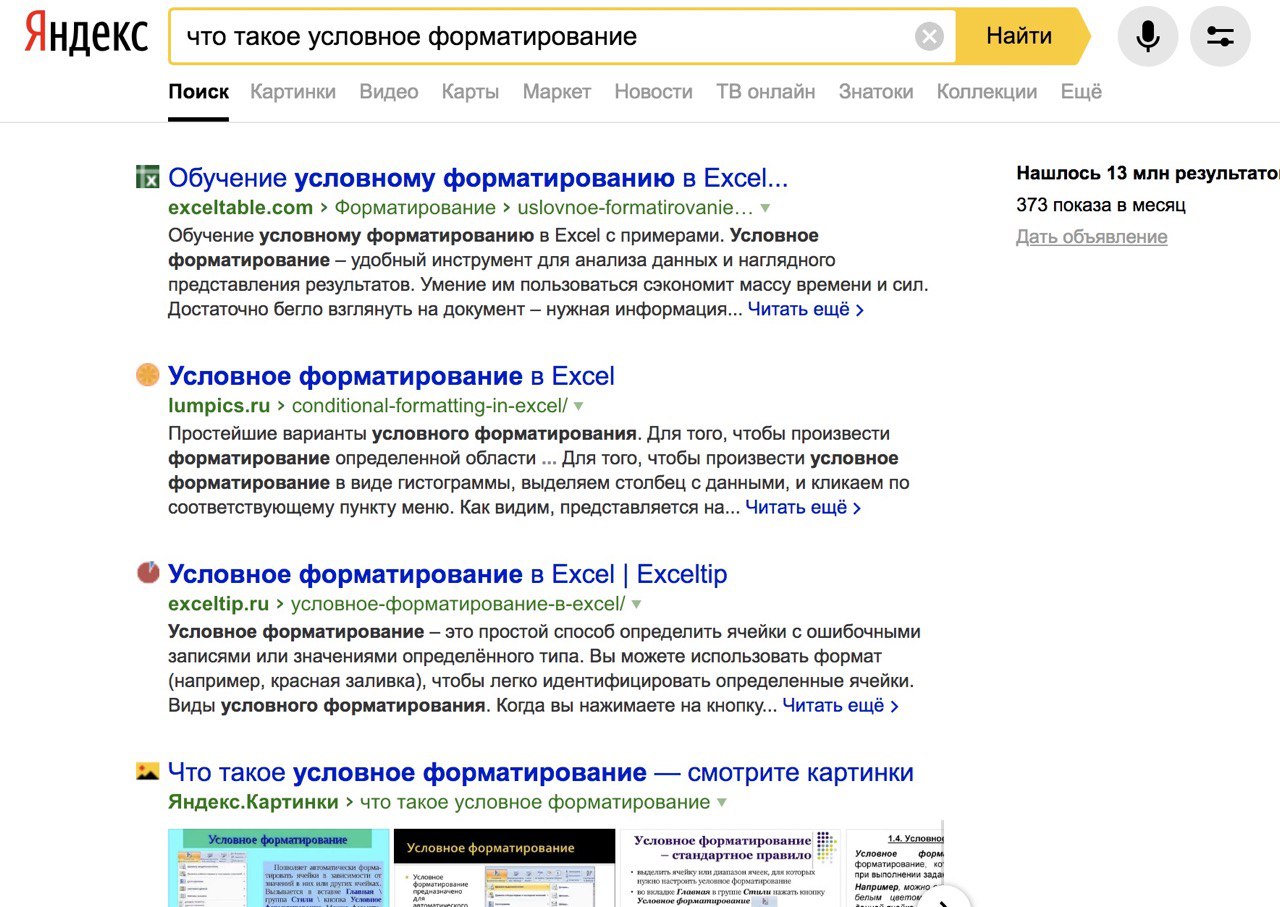Open the Форматирование breadcrumb under exceltable.com
1280x907 pixels.
click(x=415, y=208)
